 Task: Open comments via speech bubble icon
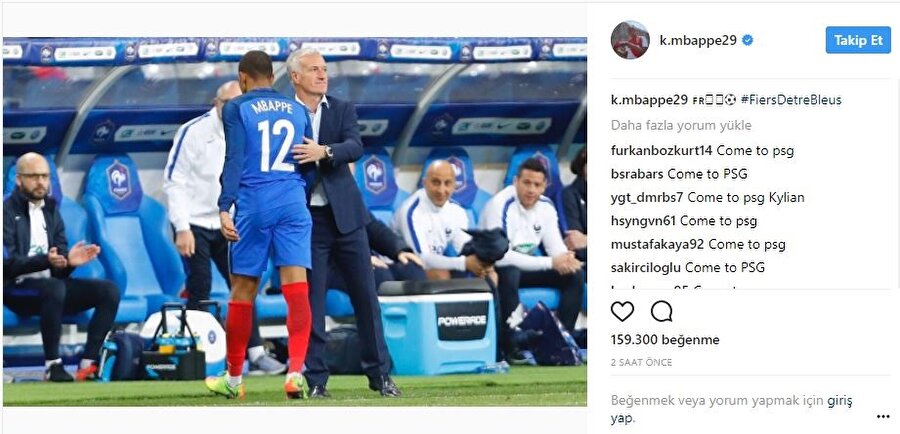661,311
